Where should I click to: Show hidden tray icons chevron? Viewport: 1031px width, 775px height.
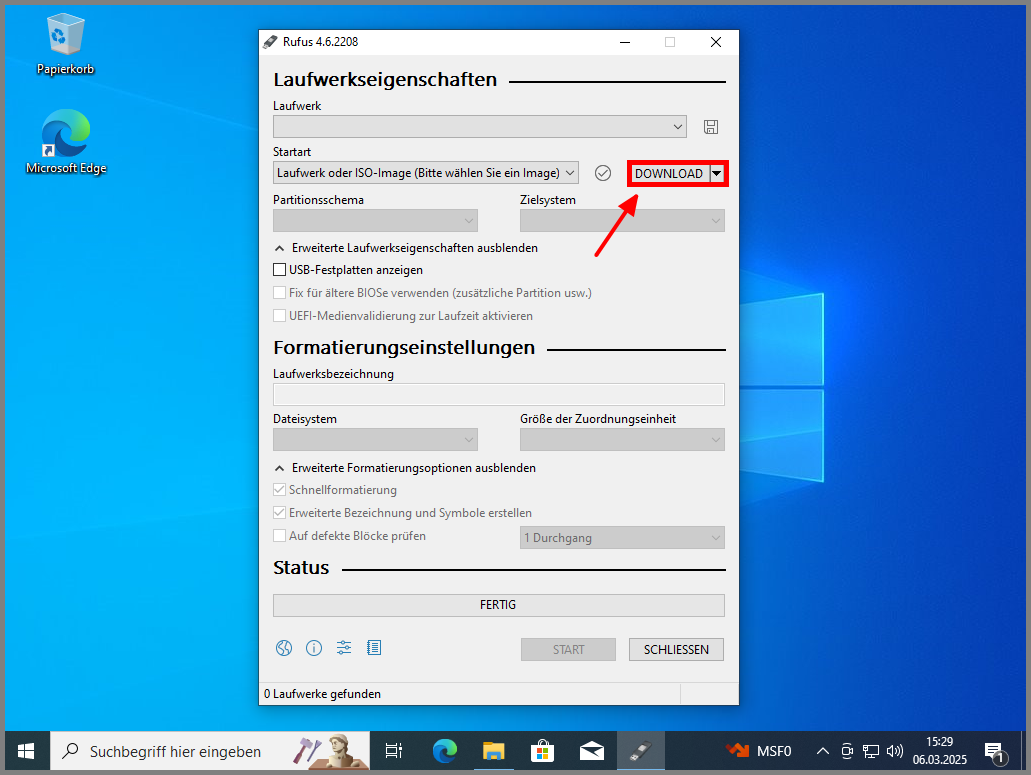coord(823,751)
